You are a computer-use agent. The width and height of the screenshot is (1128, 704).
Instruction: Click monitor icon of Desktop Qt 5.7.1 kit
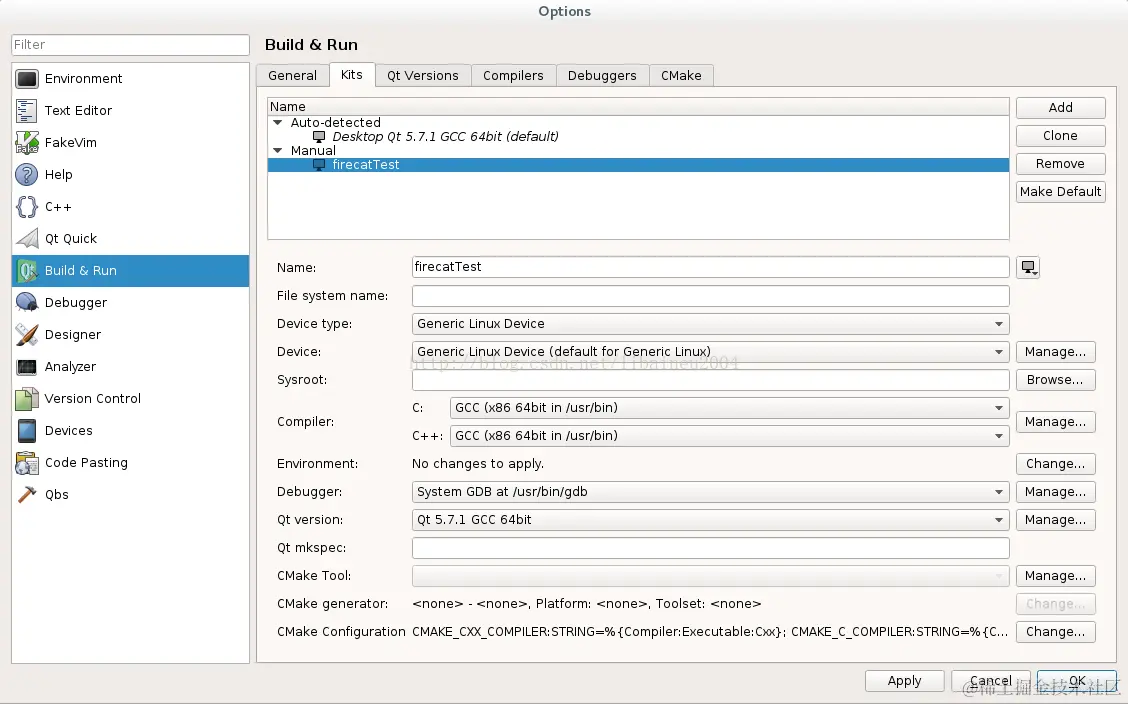[319, 137]
